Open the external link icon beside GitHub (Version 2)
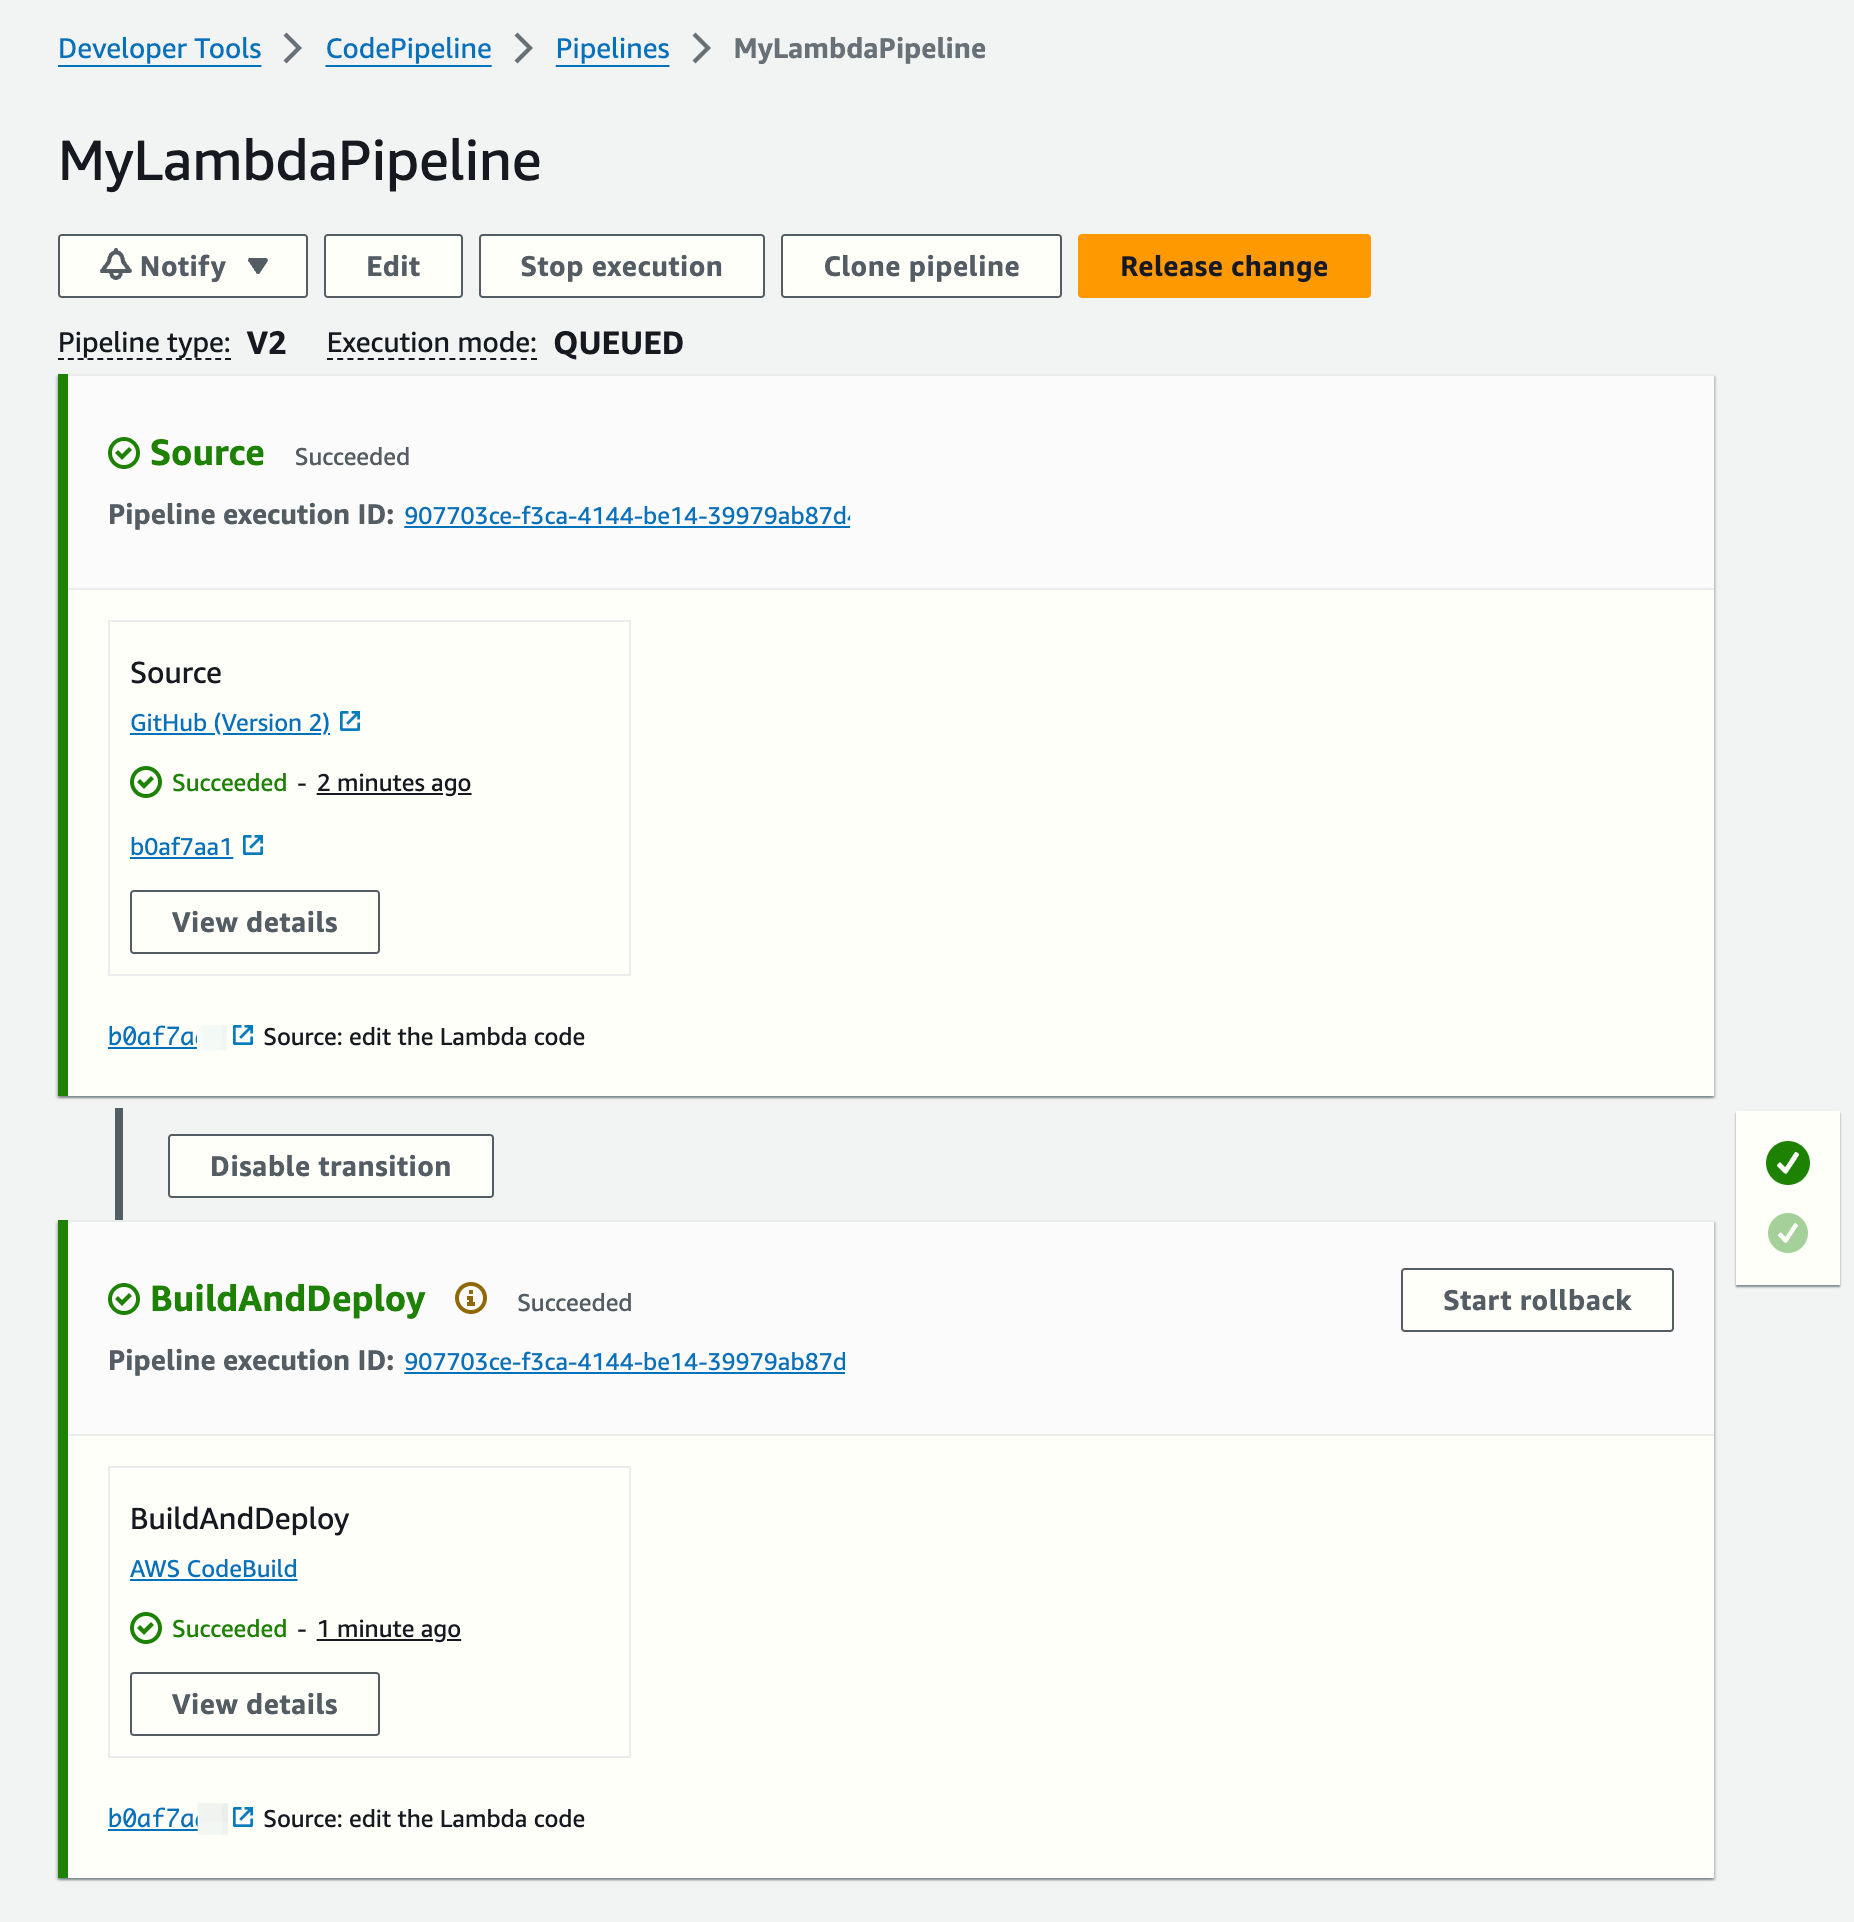This screenshot has height=1922, width=1854. (350, 720)
